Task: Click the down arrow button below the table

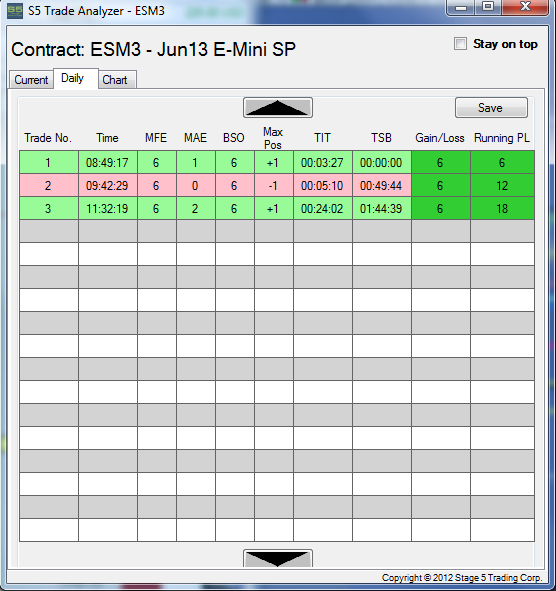Action: 278,558
